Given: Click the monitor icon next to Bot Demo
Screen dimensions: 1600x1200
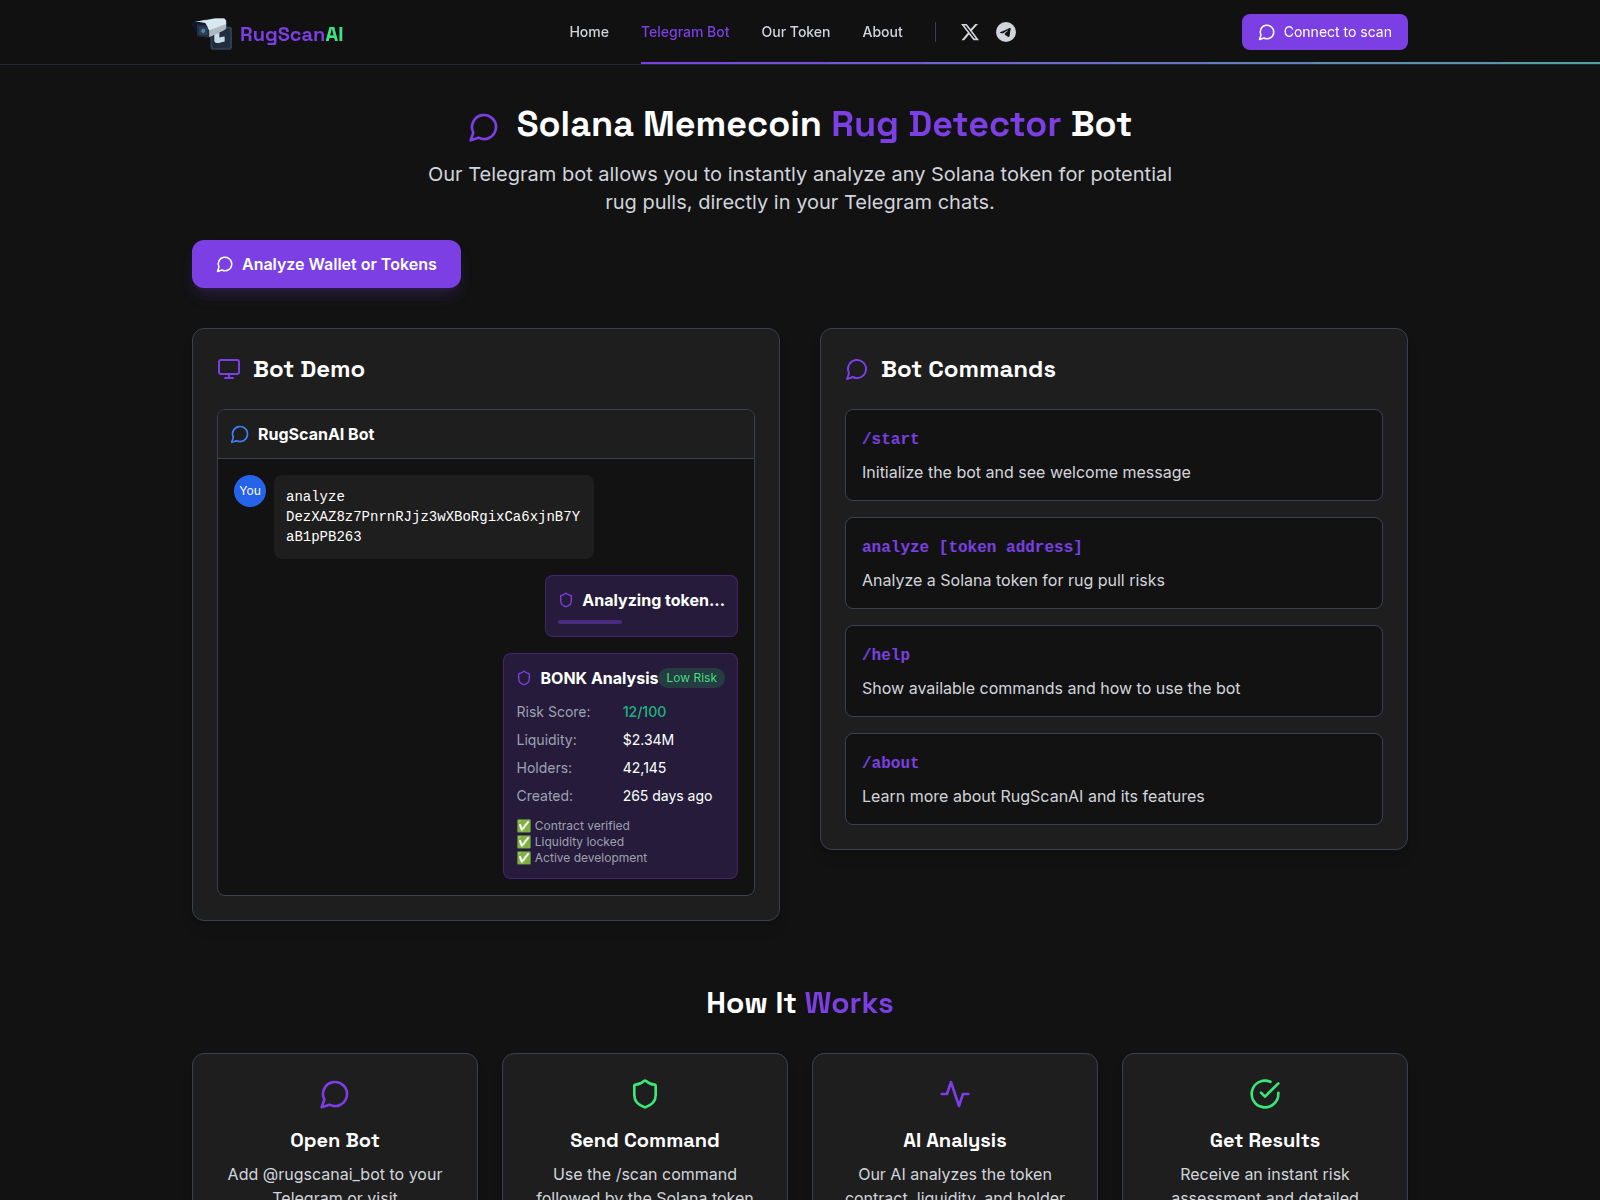Looking at the screenshot, I should (229, 369).
